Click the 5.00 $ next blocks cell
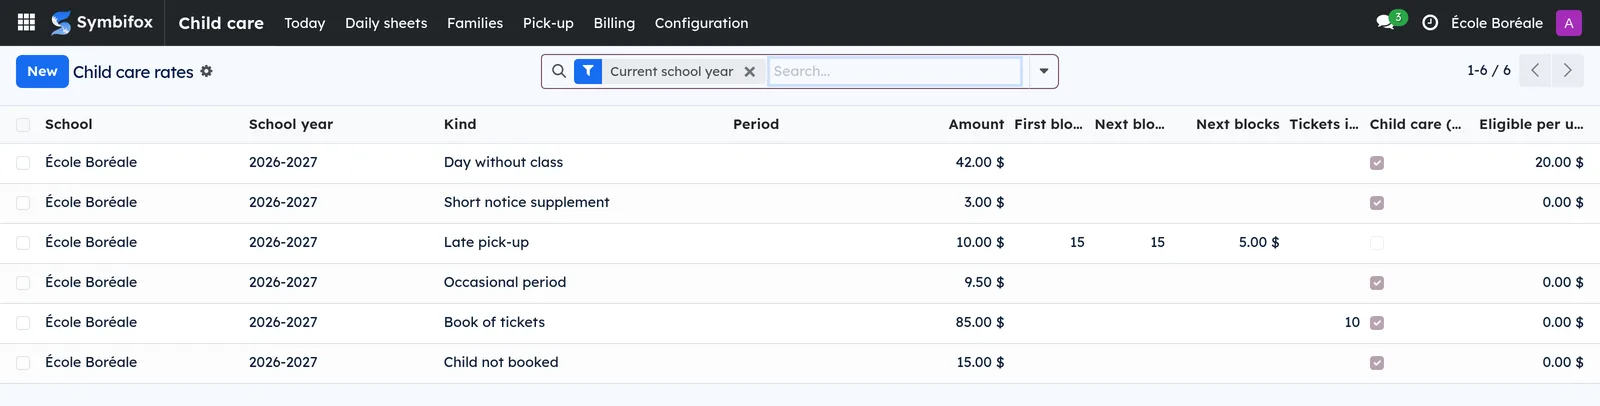 [x=1259, y=242]
